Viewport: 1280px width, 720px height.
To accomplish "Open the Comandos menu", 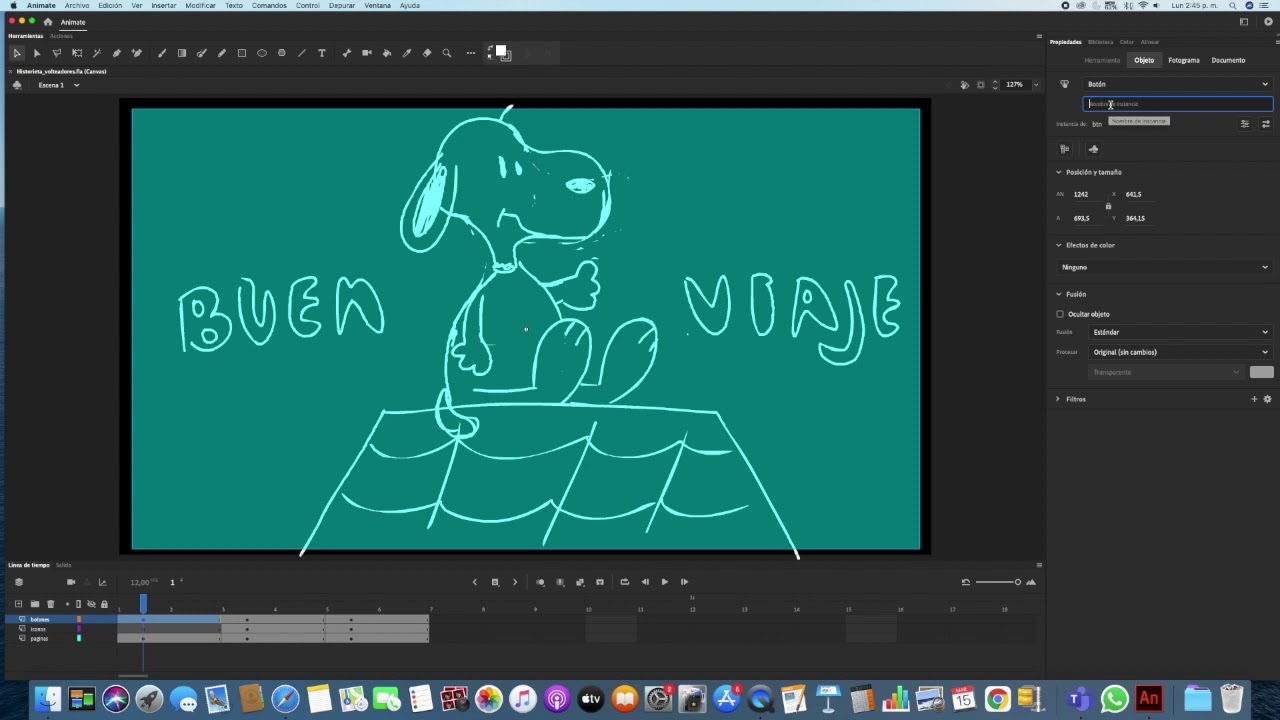I will (269, 5).
